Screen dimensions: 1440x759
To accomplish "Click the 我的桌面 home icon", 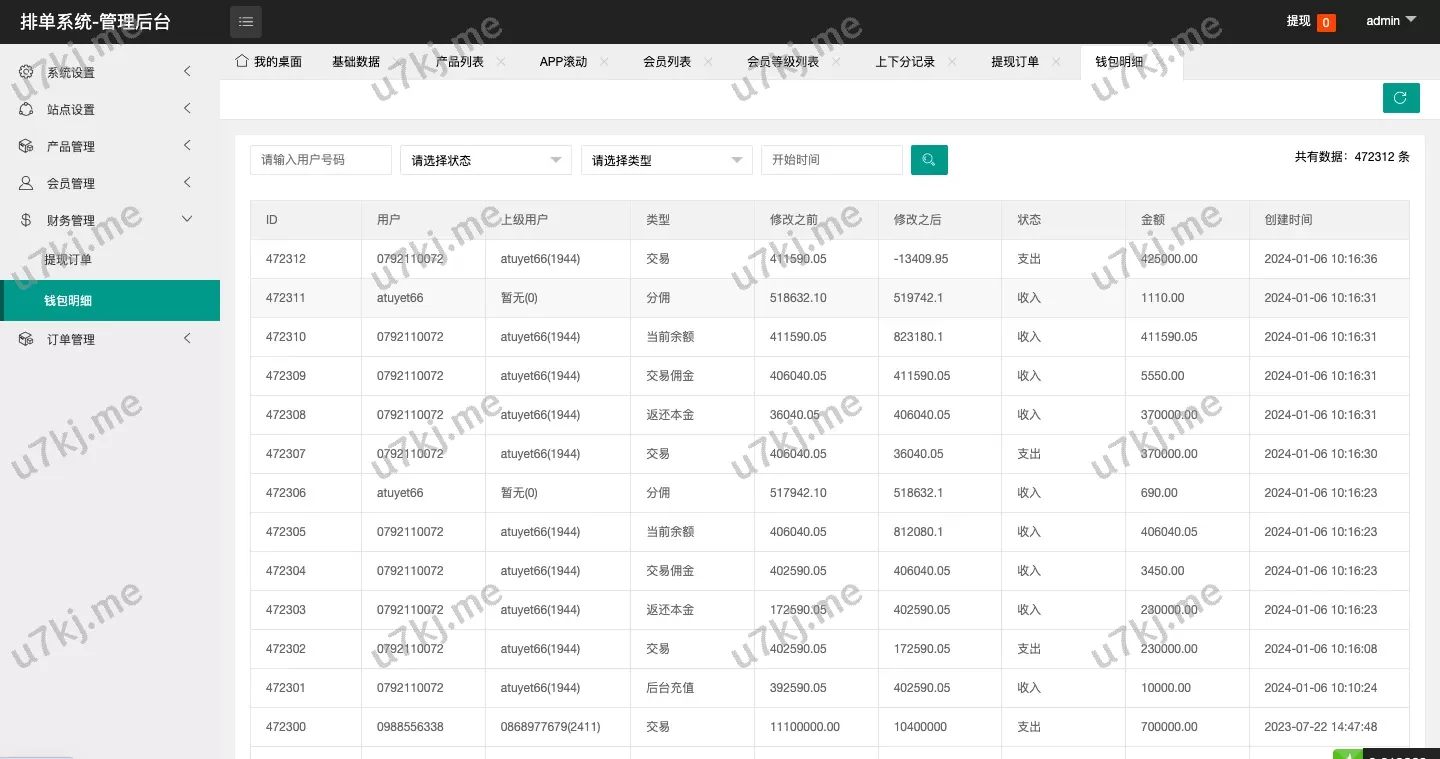I will (x=241, y=61).
